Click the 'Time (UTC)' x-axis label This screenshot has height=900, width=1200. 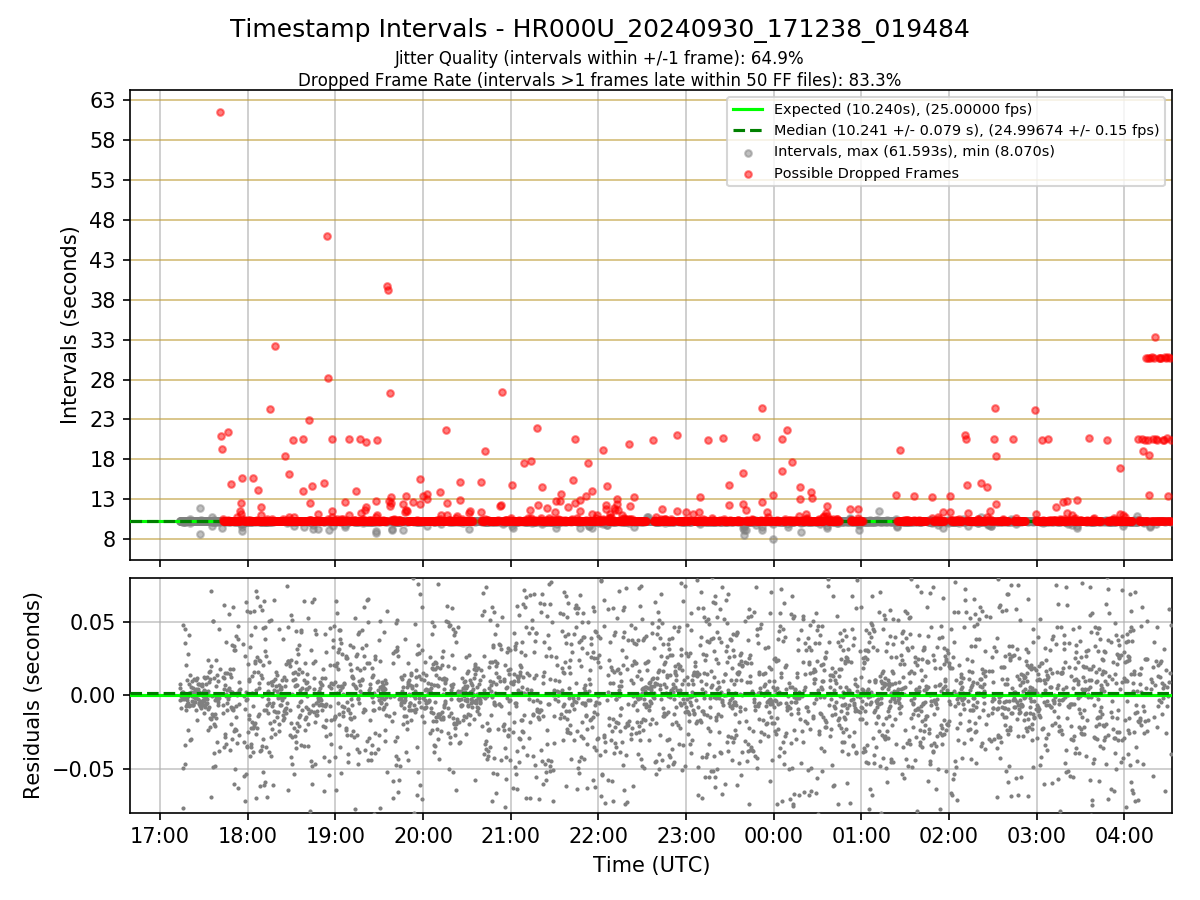[651, 865]
